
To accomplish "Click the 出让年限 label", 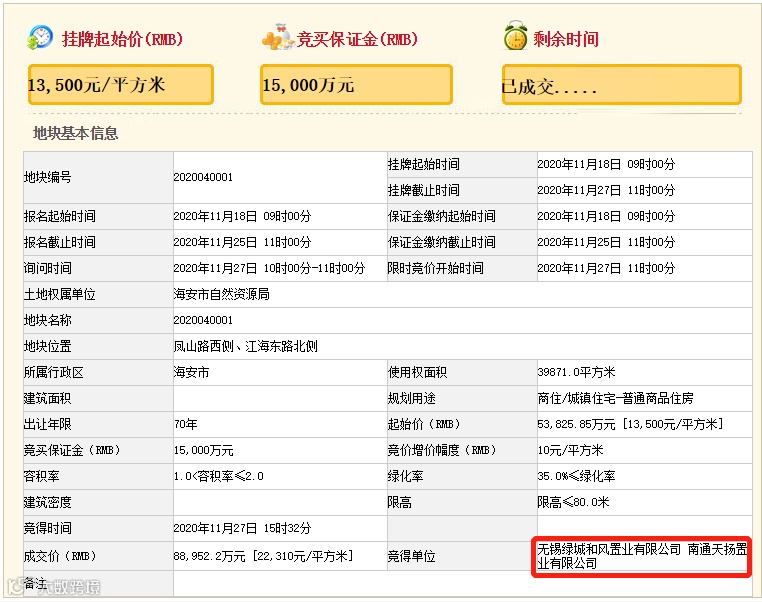I will pyautogui.click(x=48, y=425).
